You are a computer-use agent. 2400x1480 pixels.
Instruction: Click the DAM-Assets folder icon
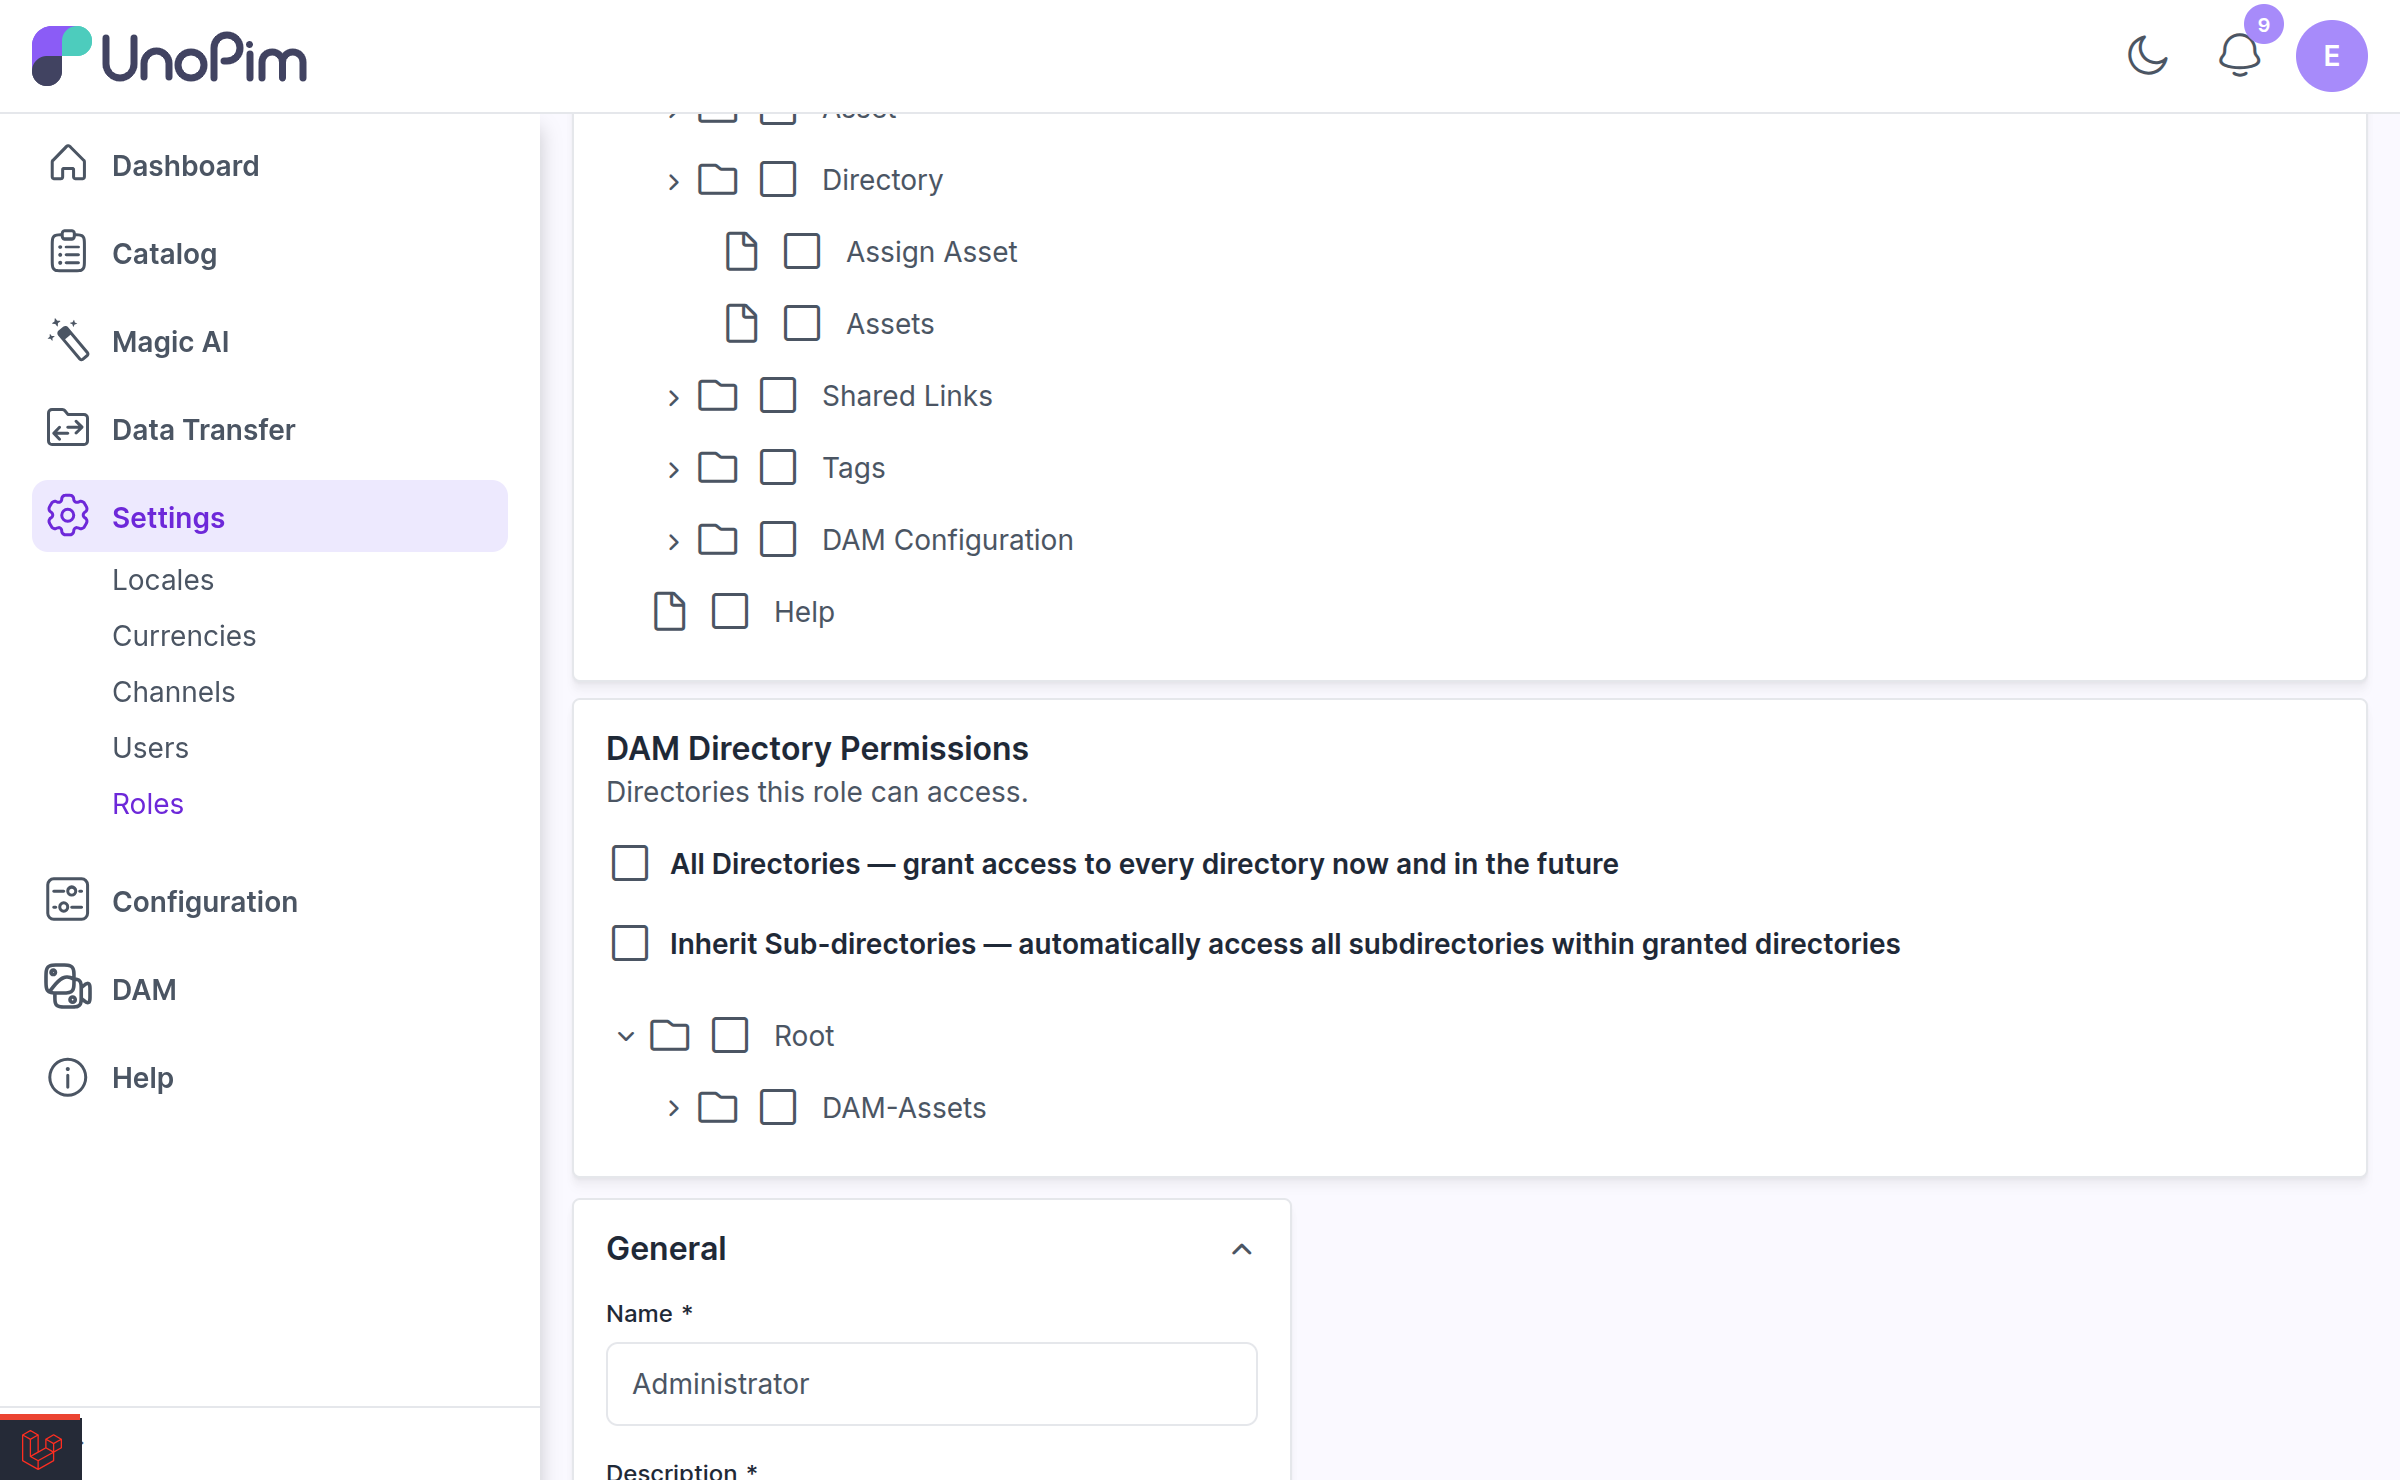pos(718,1108)
